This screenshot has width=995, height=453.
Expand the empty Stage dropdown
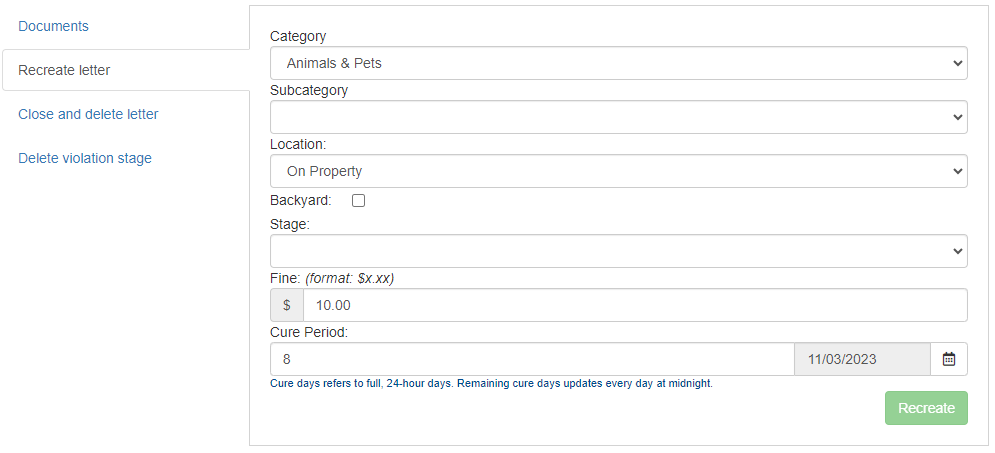[x=619, y=251]
